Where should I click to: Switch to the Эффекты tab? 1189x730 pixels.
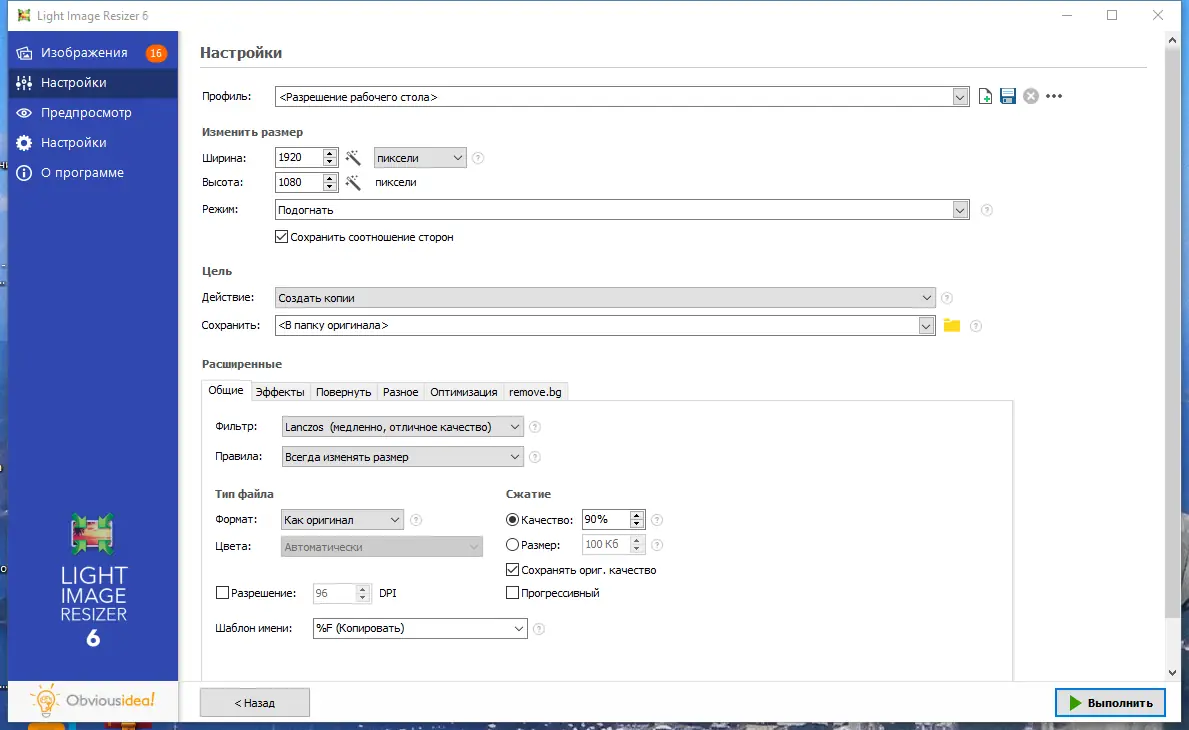(x=280, y=392)
